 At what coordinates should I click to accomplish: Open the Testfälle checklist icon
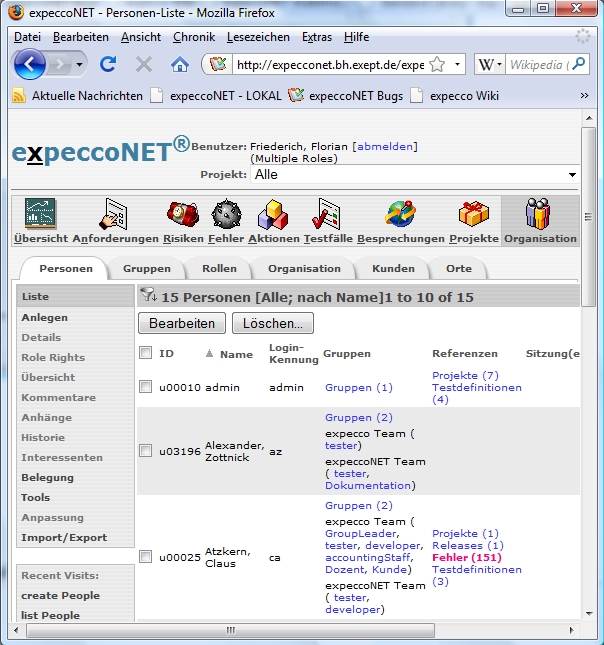(326, 214)
